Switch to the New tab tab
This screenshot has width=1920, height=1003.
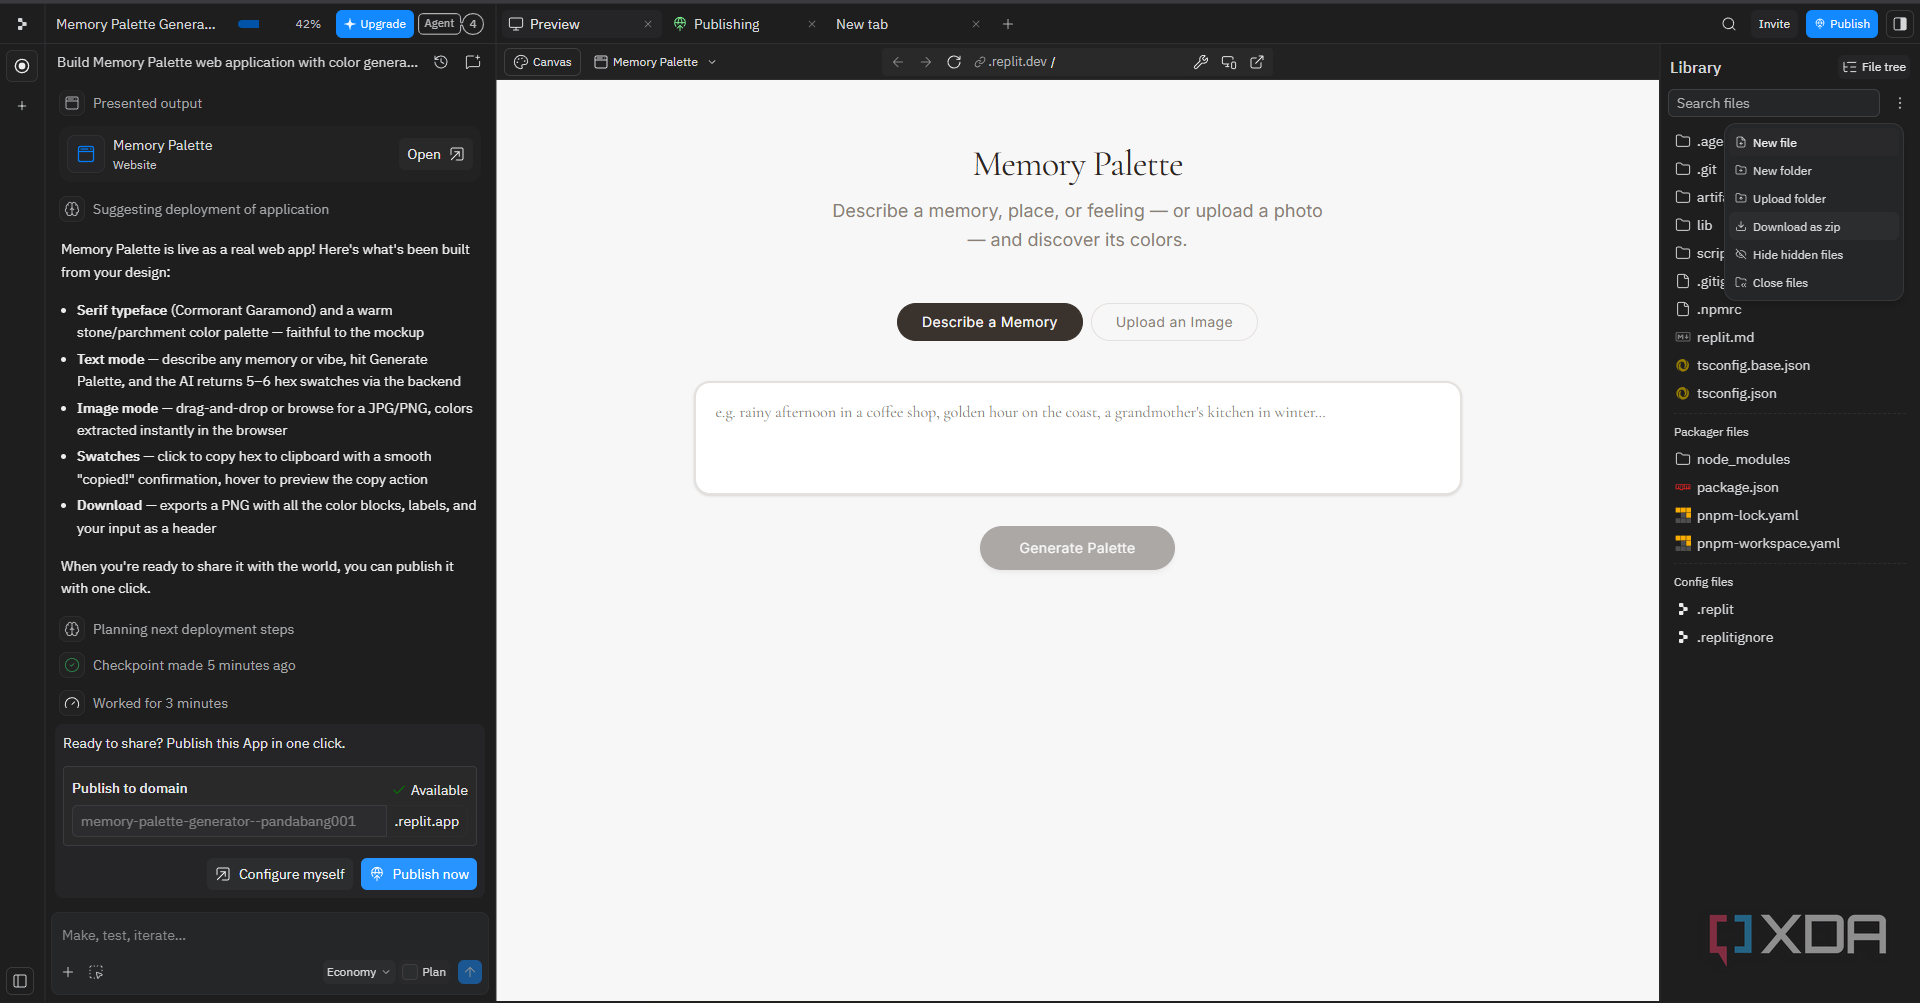(862, 24)
